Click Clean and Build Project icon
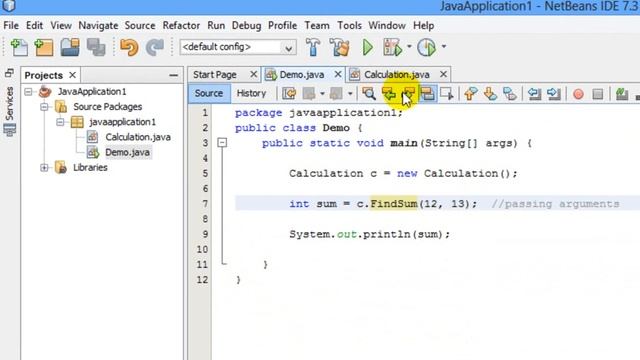Screen dimensions: 640x360 click(x=339, y=47)
